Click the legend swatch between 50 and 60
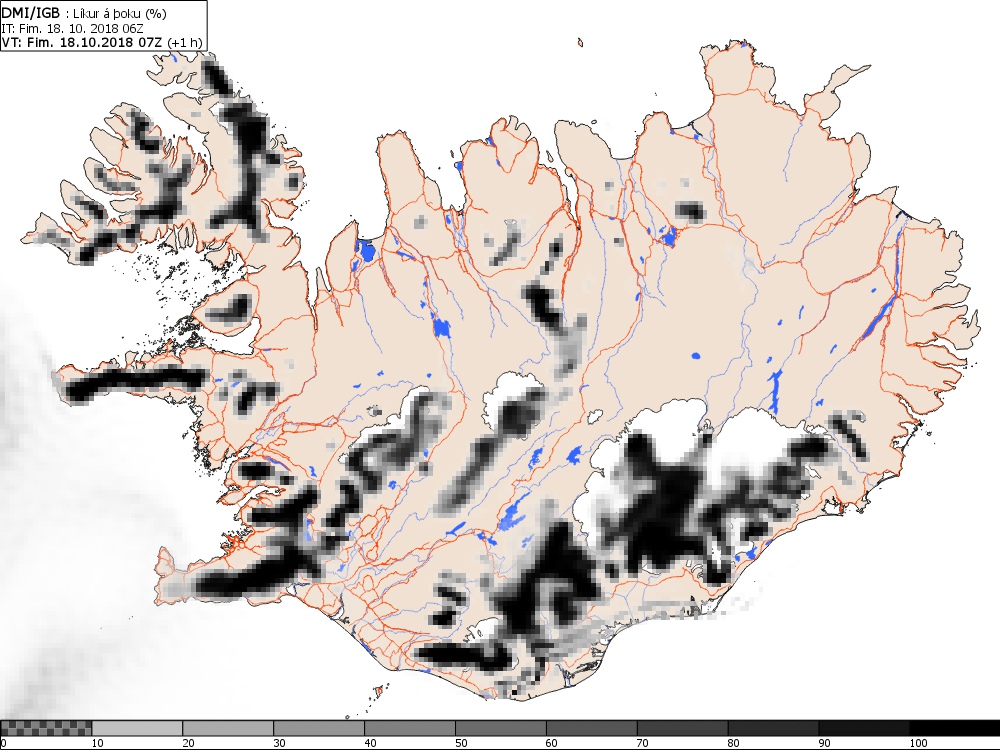Viewport: 1000px width, 750px height. pos(501,728)
